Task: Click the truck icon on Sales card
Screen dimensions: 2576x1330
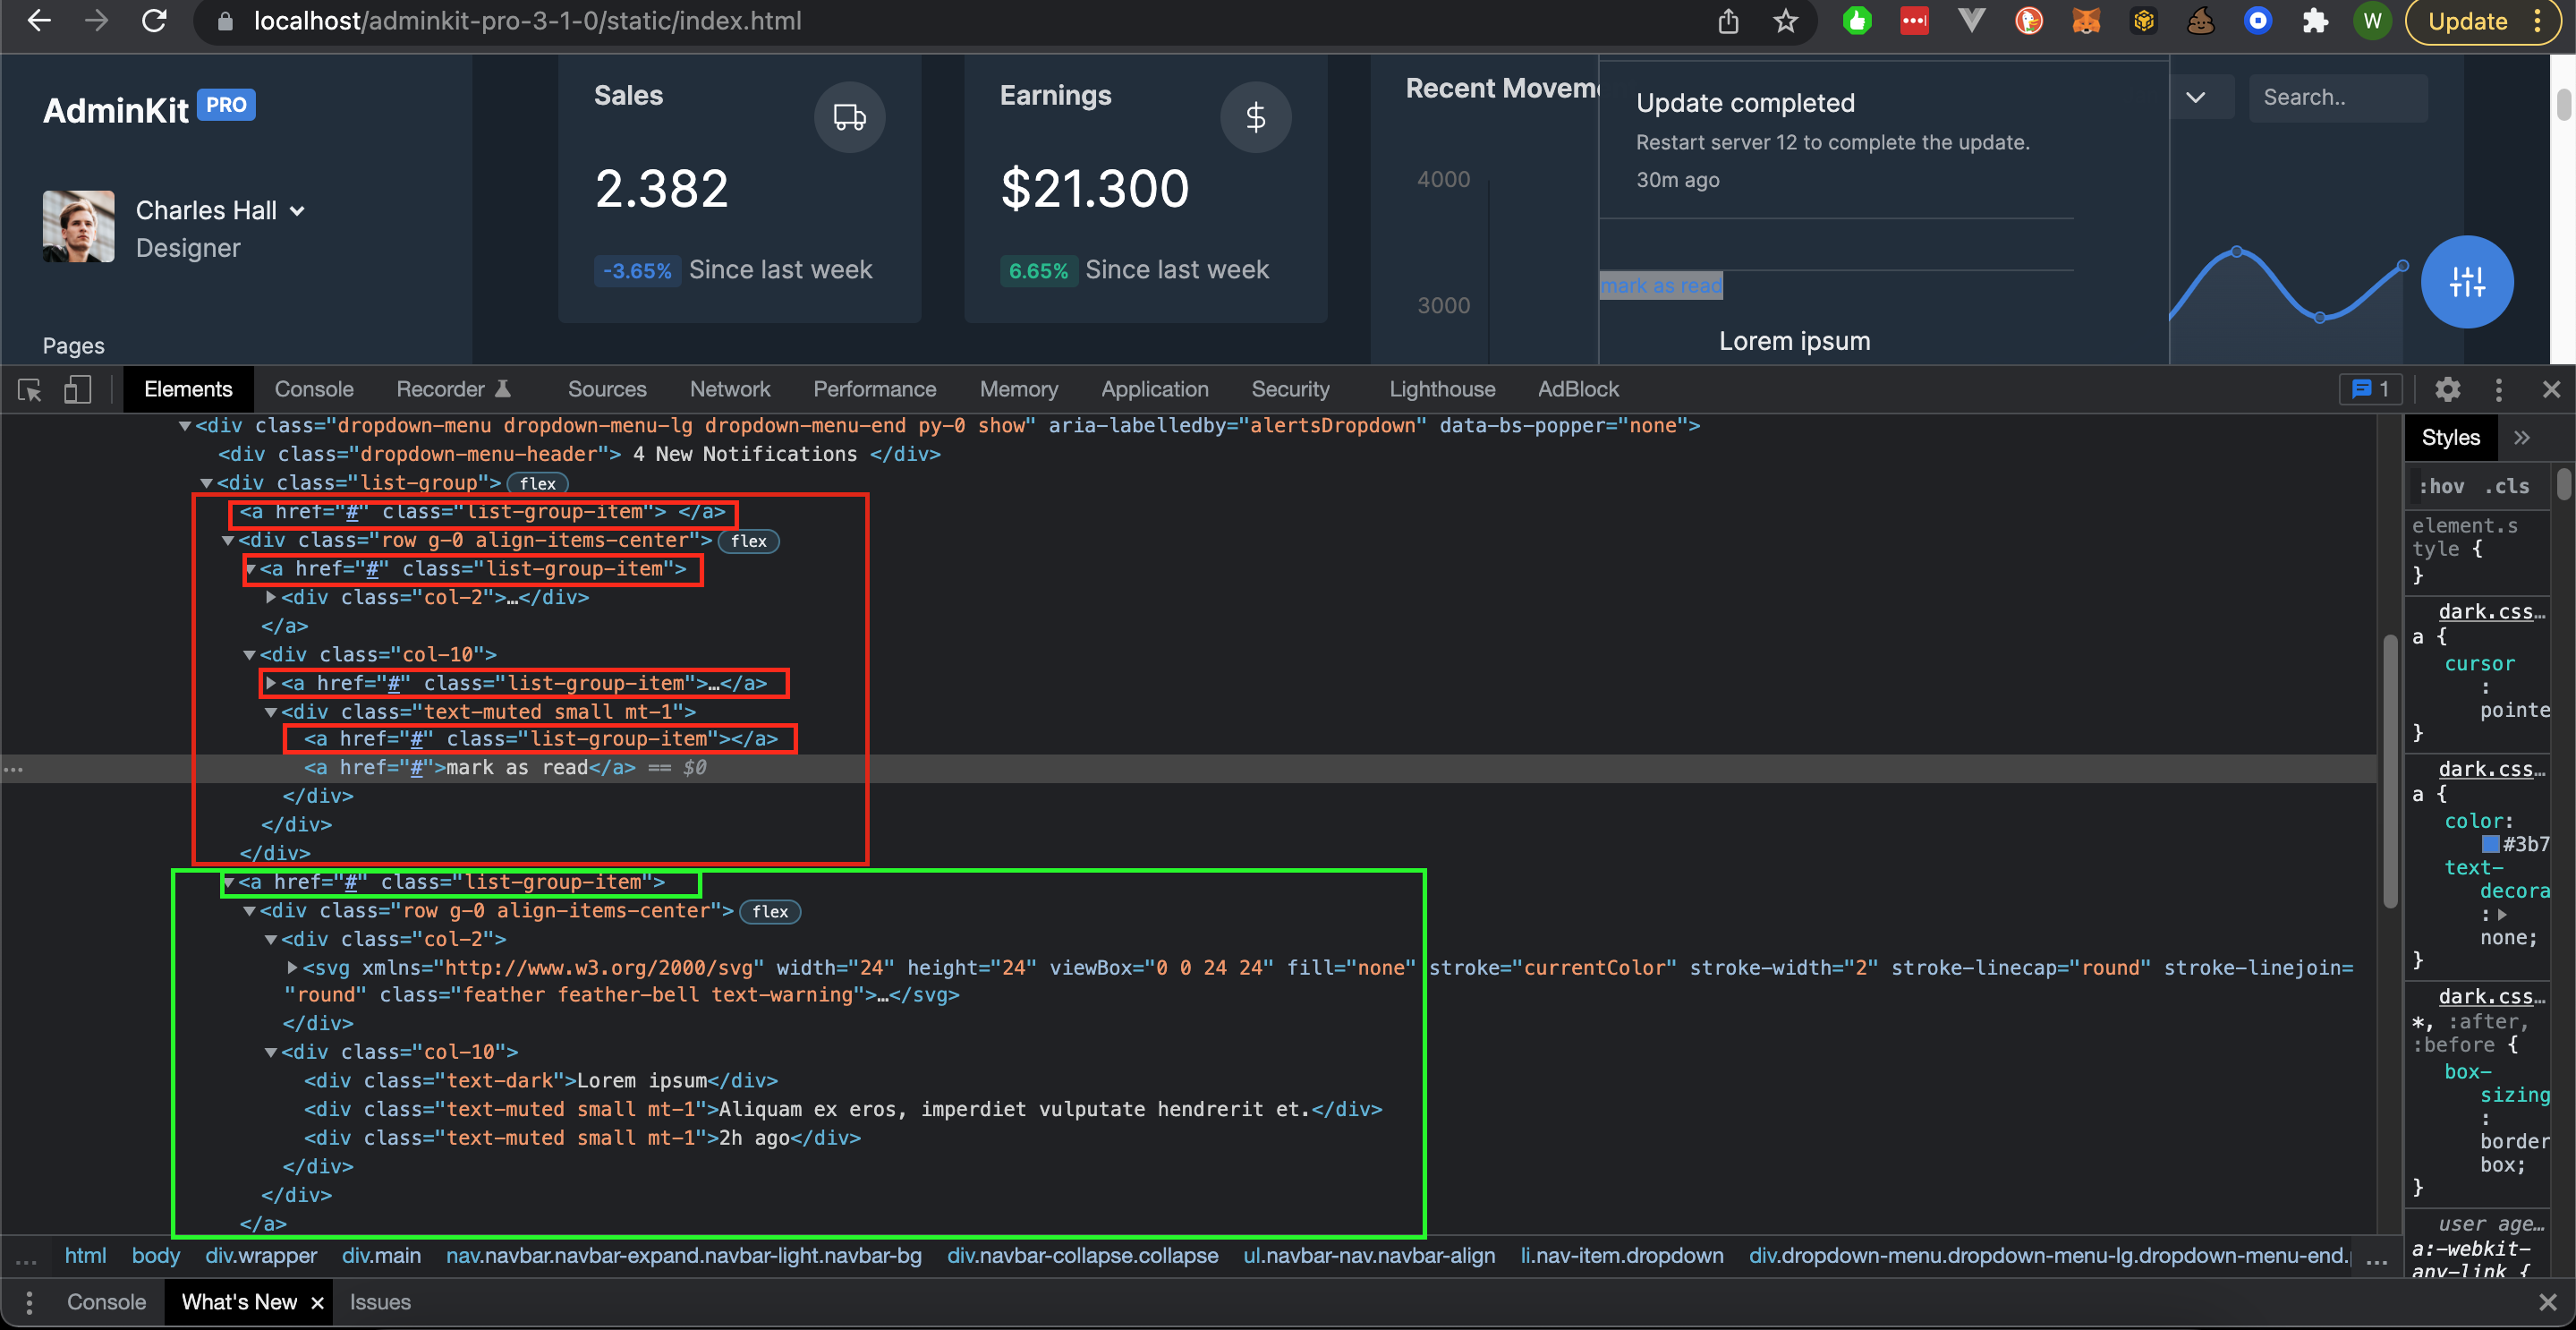Action: pyautogui.click(x=849, y=117)
